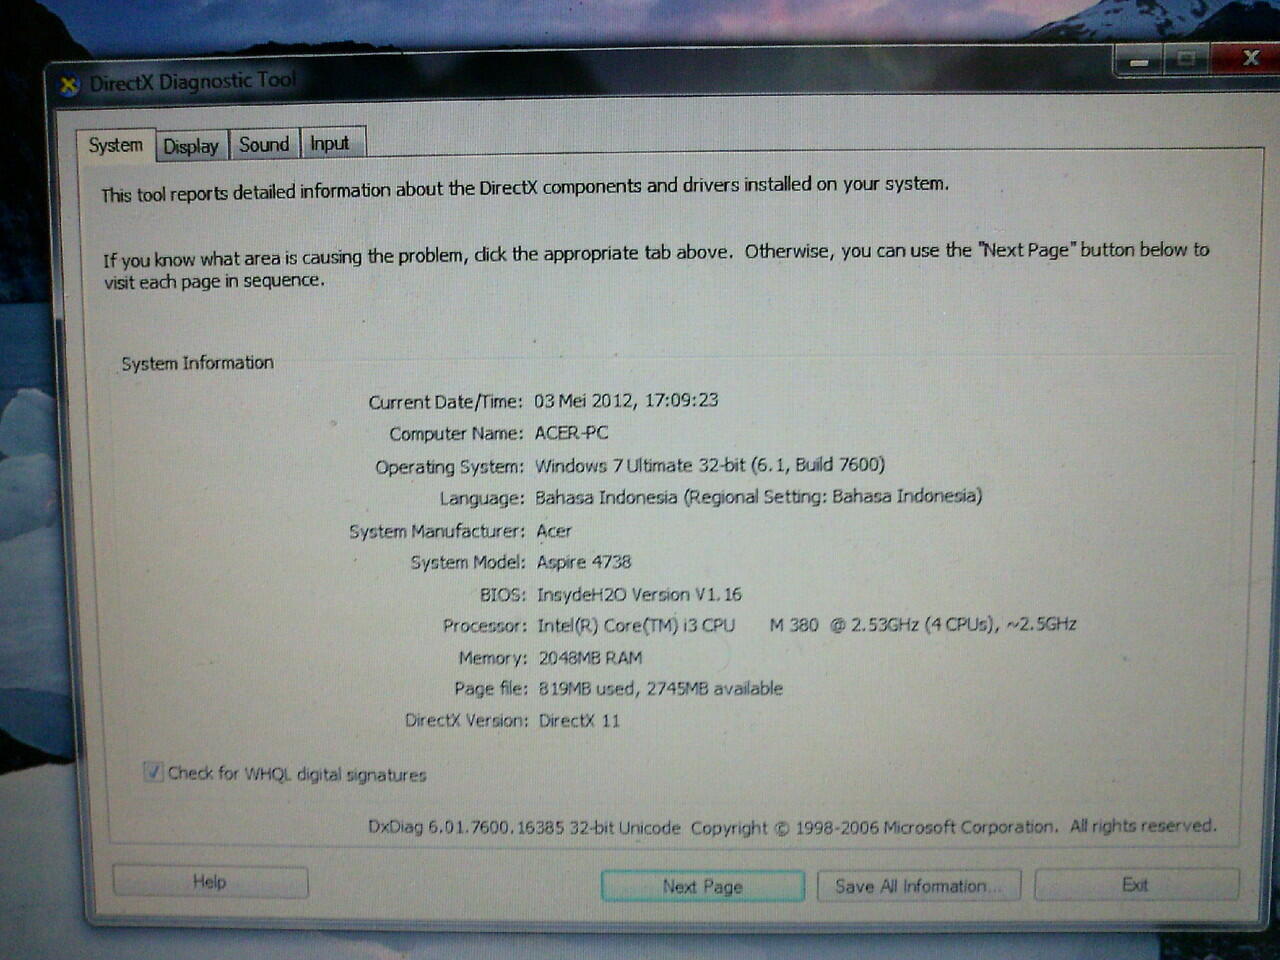Click the date value 03 Mei 2012, 17:09:23
Screen dimensions: 1280x960
626,400
